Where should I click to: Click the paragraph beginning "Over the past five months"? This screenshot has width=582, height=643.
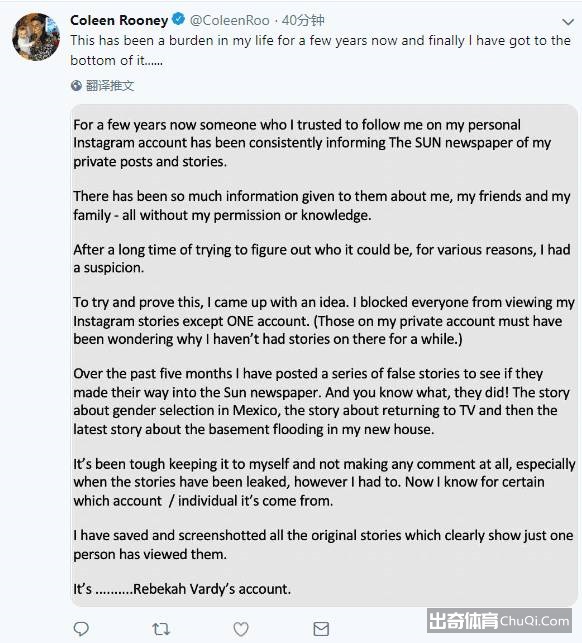pyautogui.click(x=321, y=401)
